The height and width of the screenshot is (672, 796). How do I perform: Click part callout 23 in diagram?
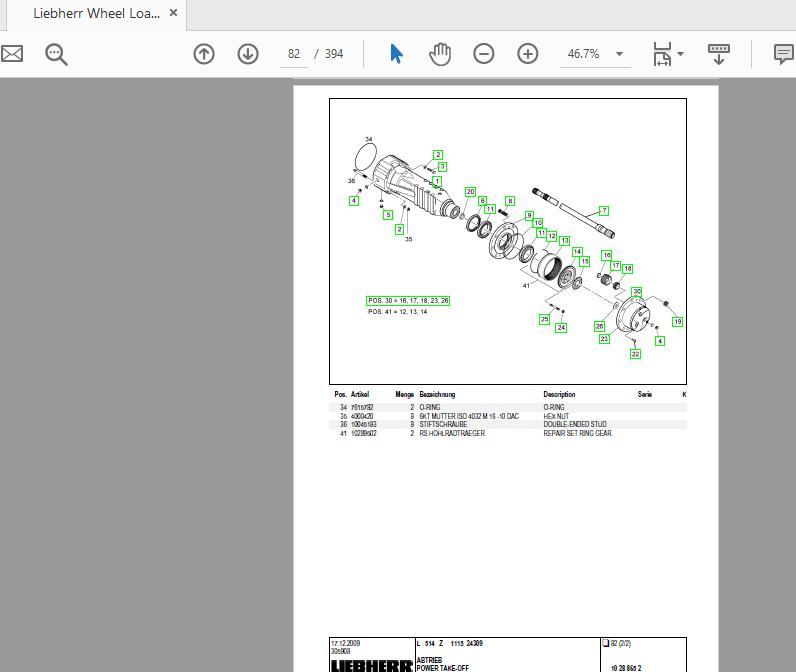(604, 339)
